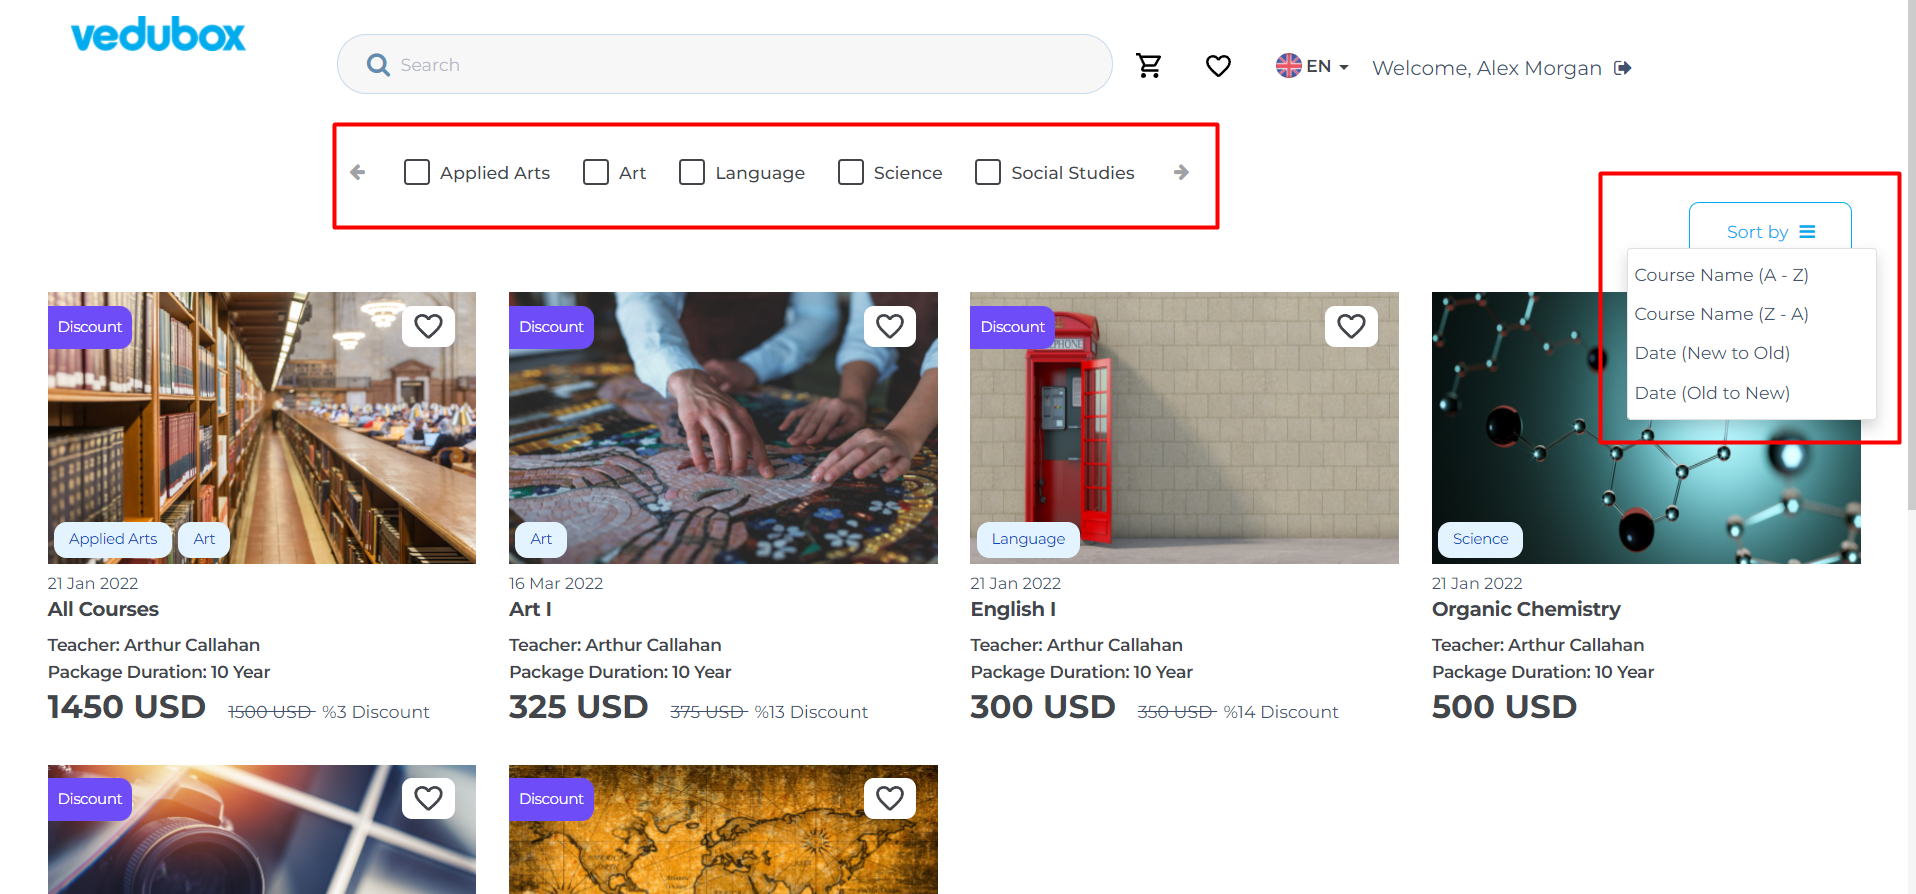The image size is (1916, 894).
Task: Open the Organic Chemistry course title
Action: 1525,609
